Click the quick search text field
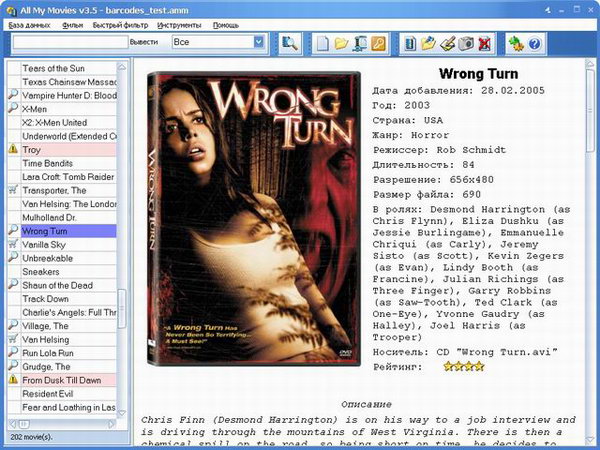Viewport: 600px width, 450px height. coord(70,43)
